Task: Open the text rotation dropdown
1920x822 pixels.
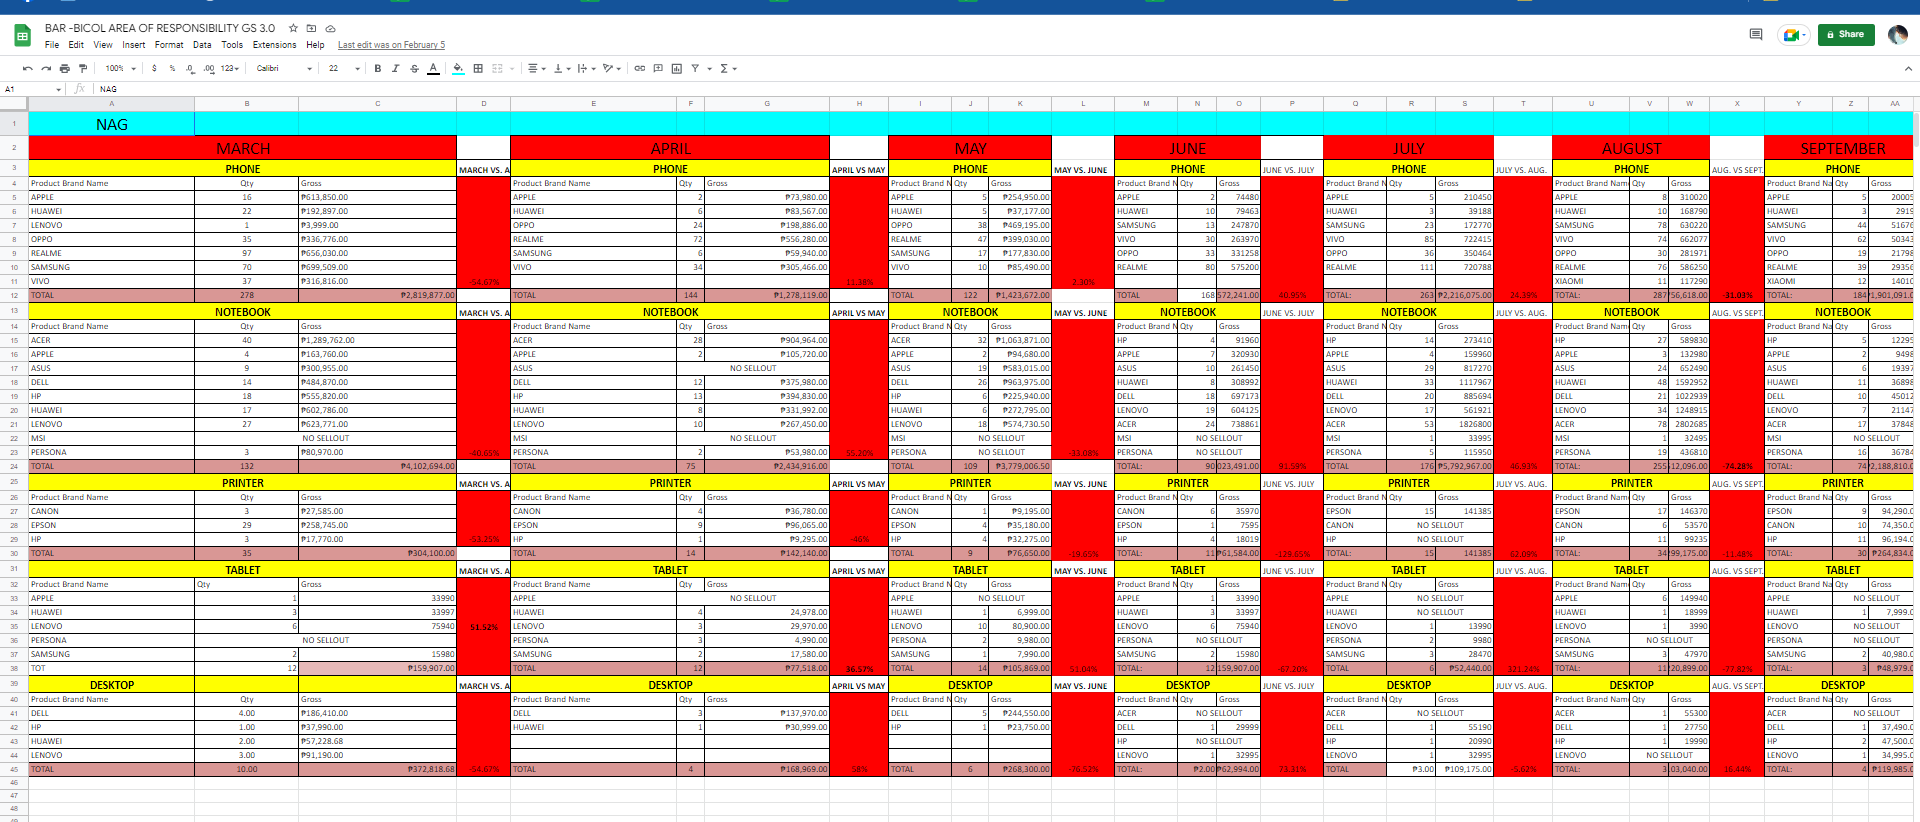Action: (611, 69)
